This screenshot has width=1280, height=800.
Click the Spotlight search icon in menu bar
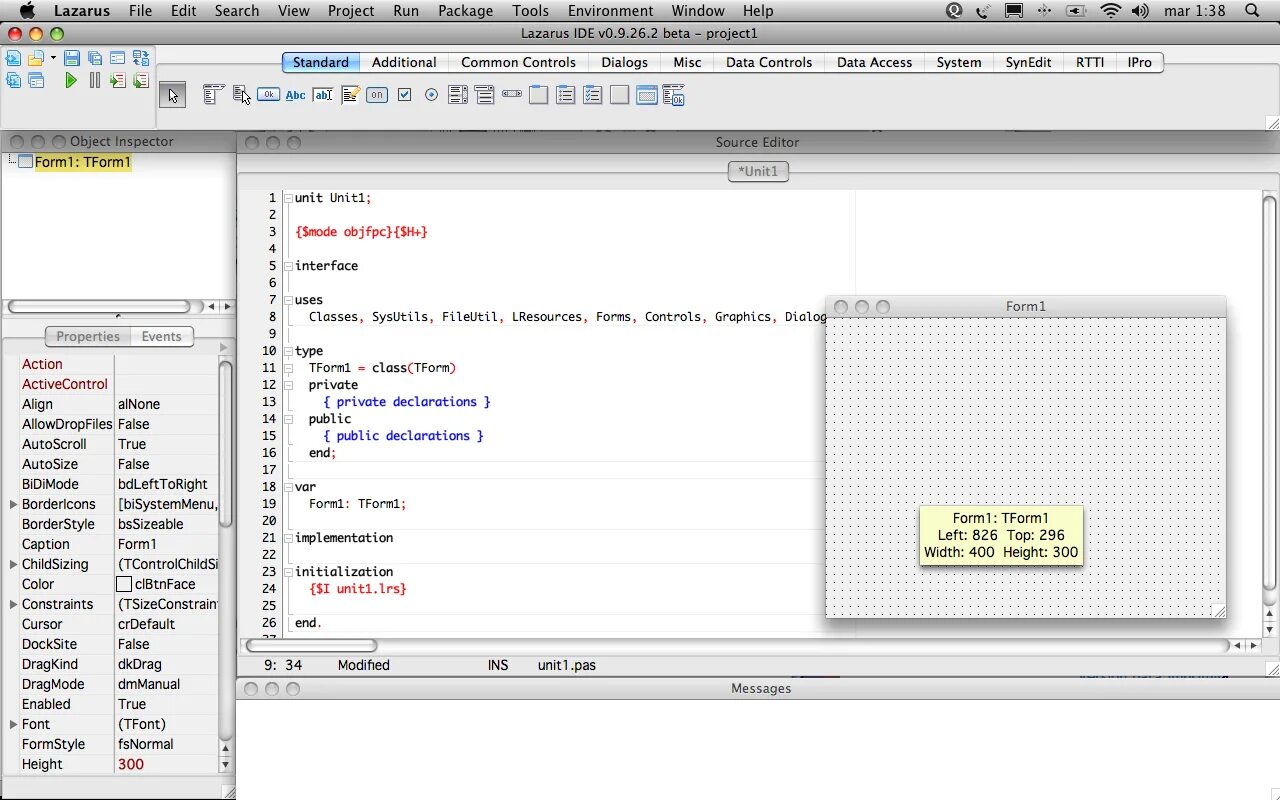pos(1252,11)
